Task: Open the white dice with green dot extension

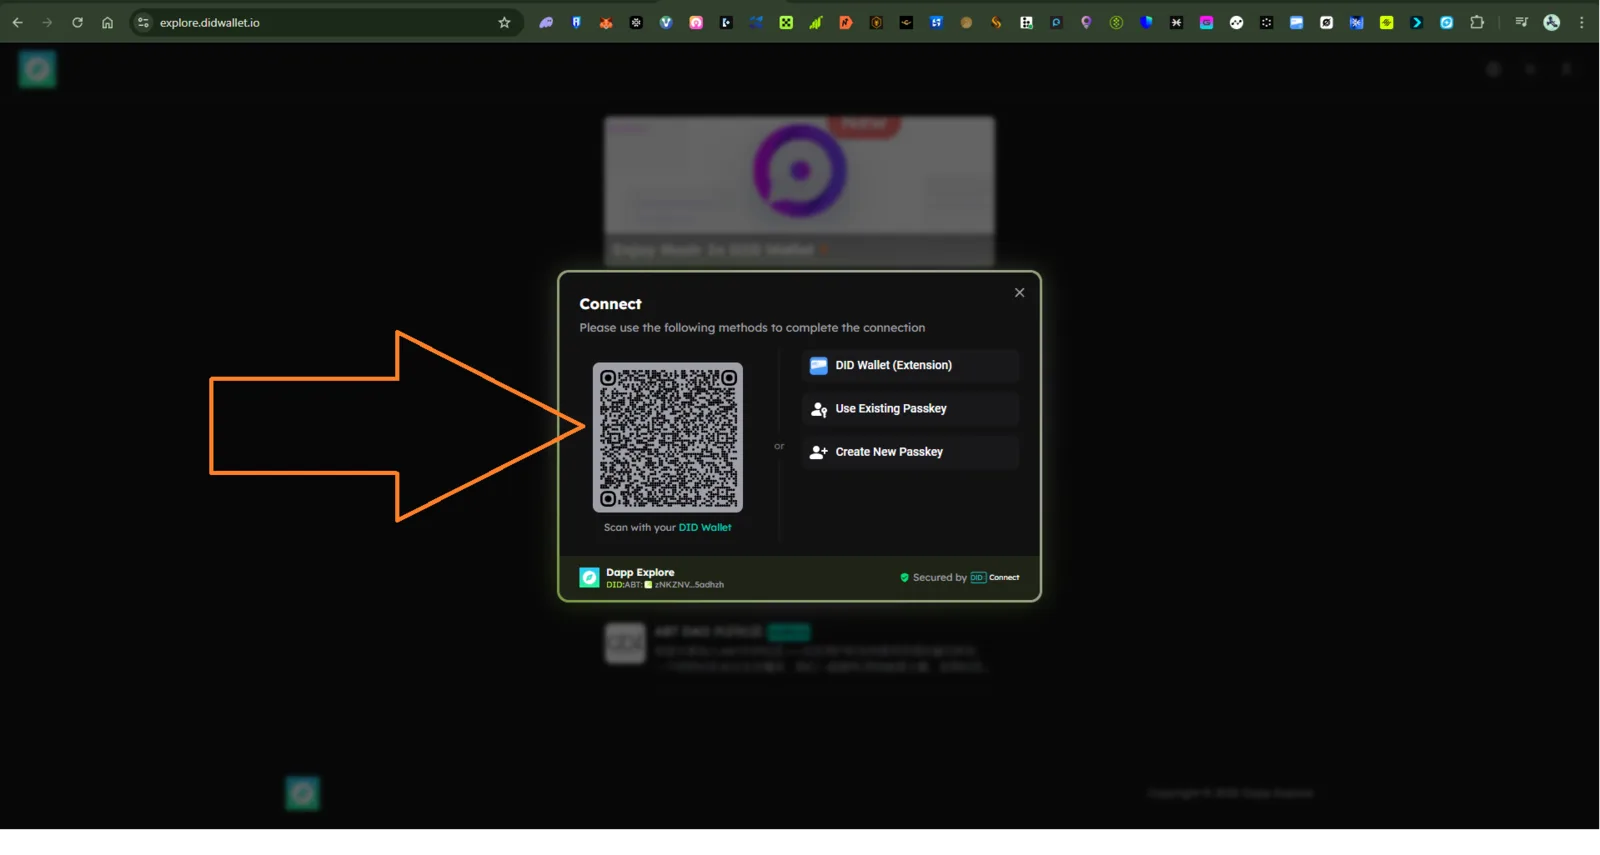Action: coord(1026,23)
